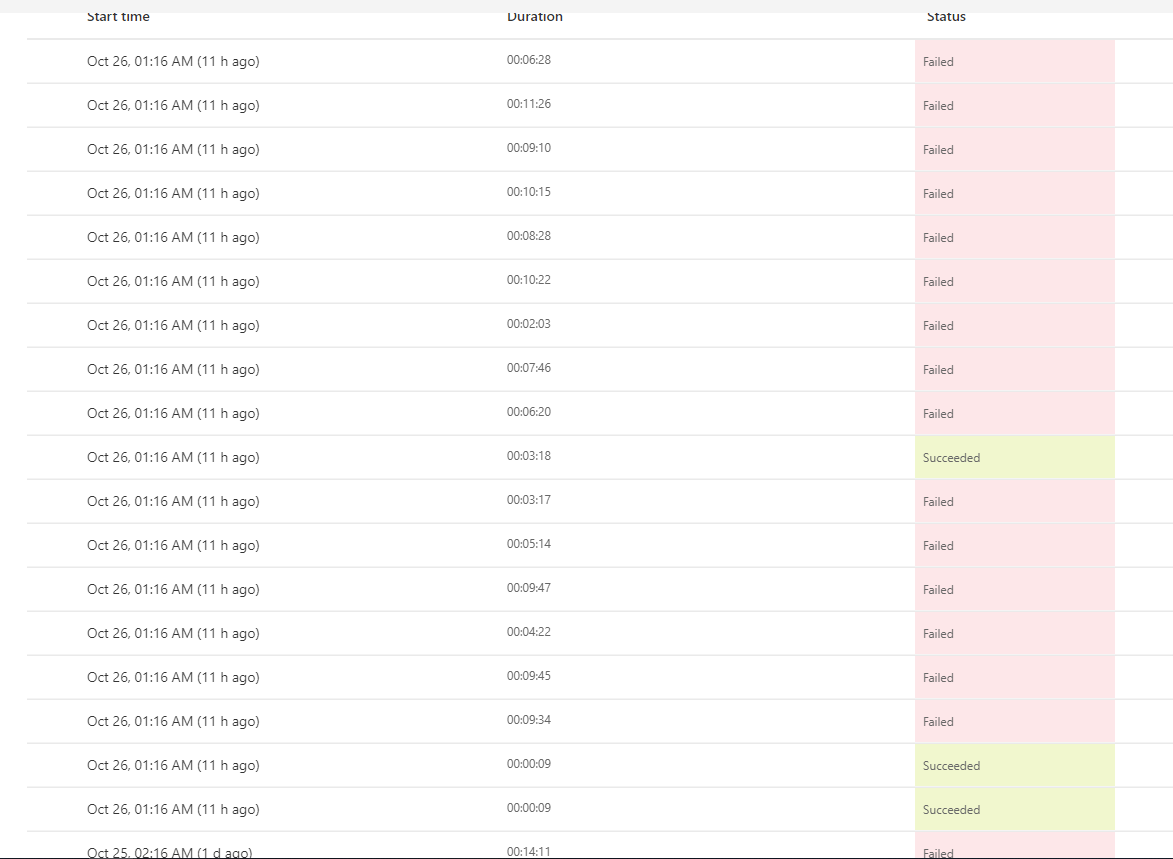The width and height of the screenshot is (1173, 859).
Task: Sort the table by the Start time column
Action: coord(118,16)
